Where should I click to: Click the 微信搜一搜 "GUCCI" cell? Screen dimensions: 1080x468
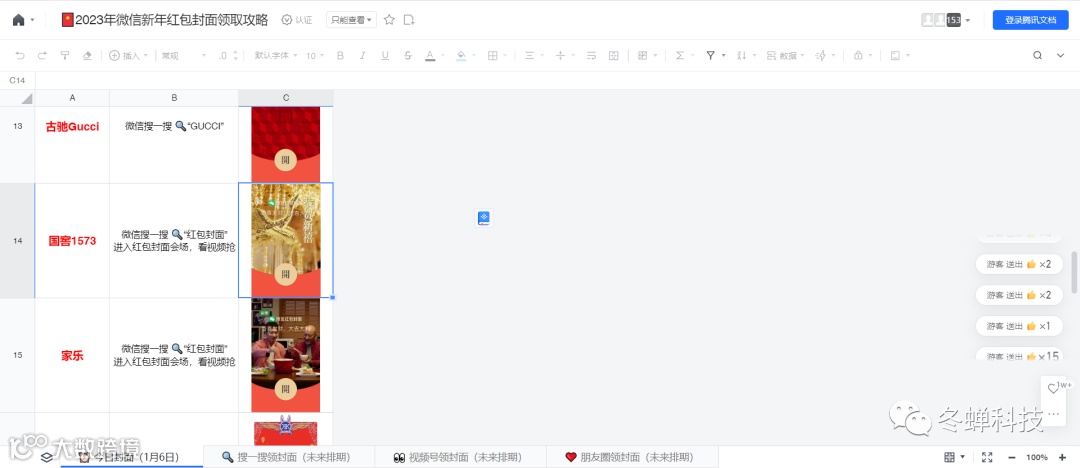click(x=174, y=145)
